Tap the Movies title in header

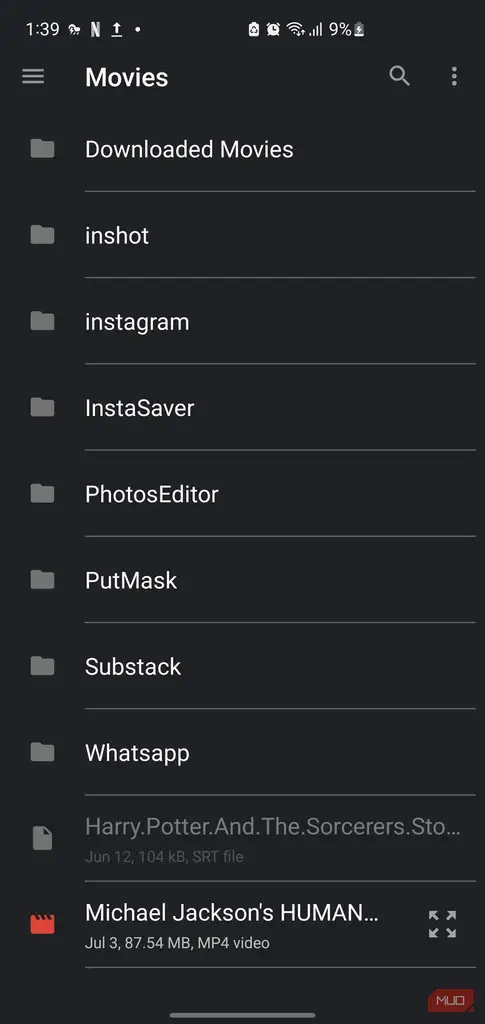(127, 77)
